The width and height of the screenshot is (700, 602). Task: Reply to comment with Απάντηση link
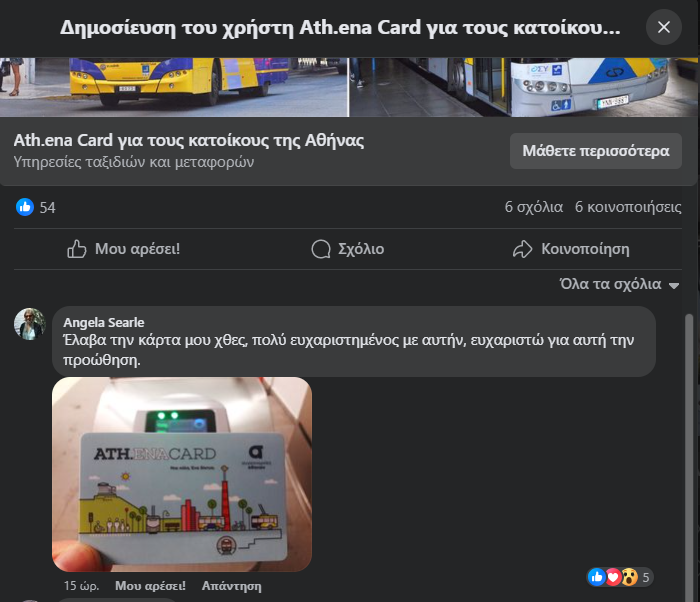231,586
